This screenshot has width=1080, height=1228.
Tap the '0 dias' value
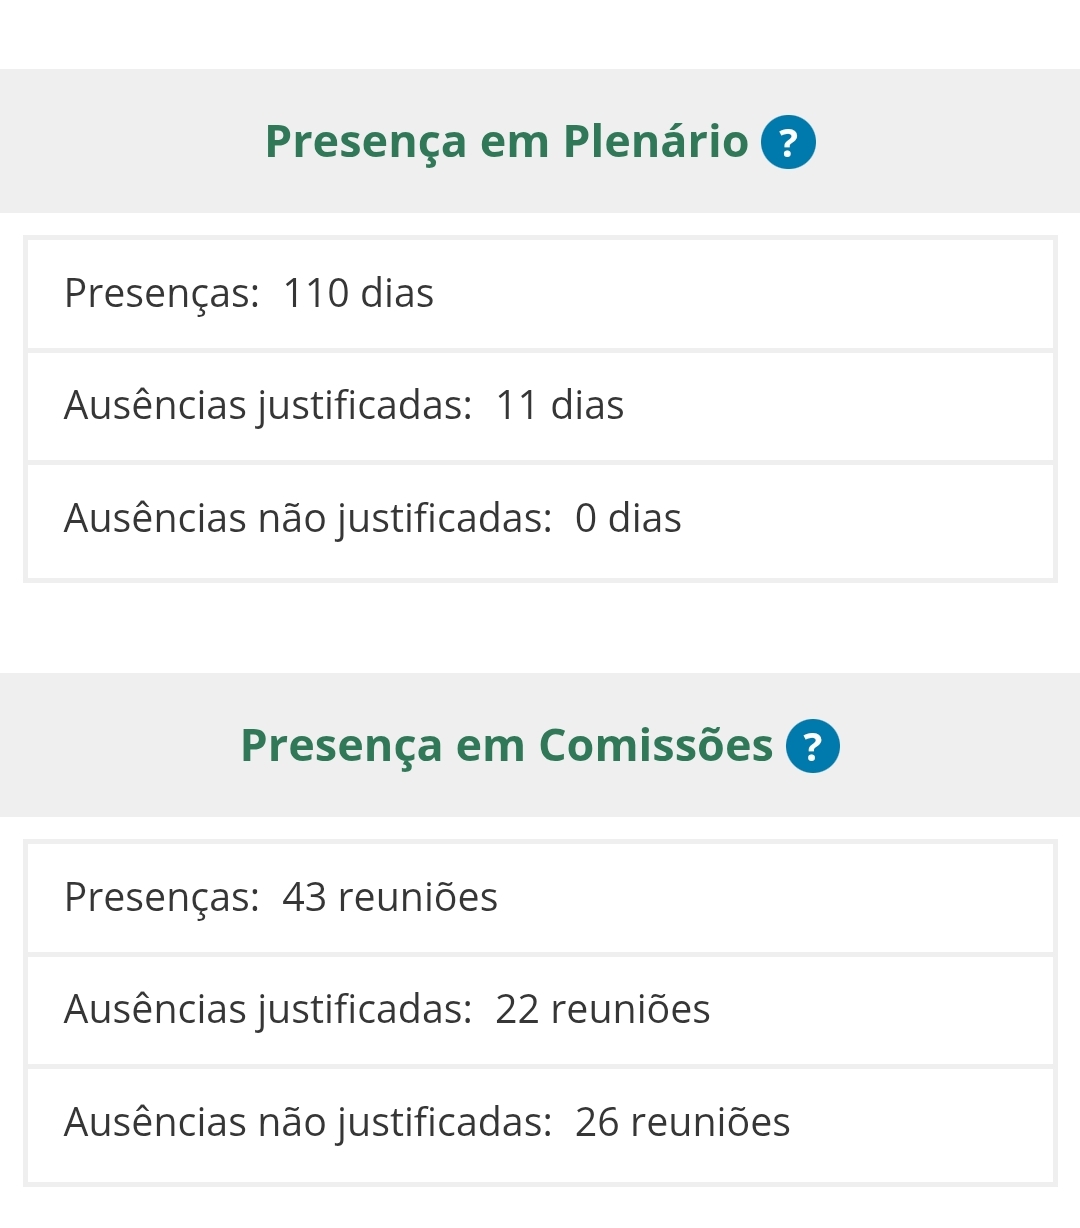(628, 519)
